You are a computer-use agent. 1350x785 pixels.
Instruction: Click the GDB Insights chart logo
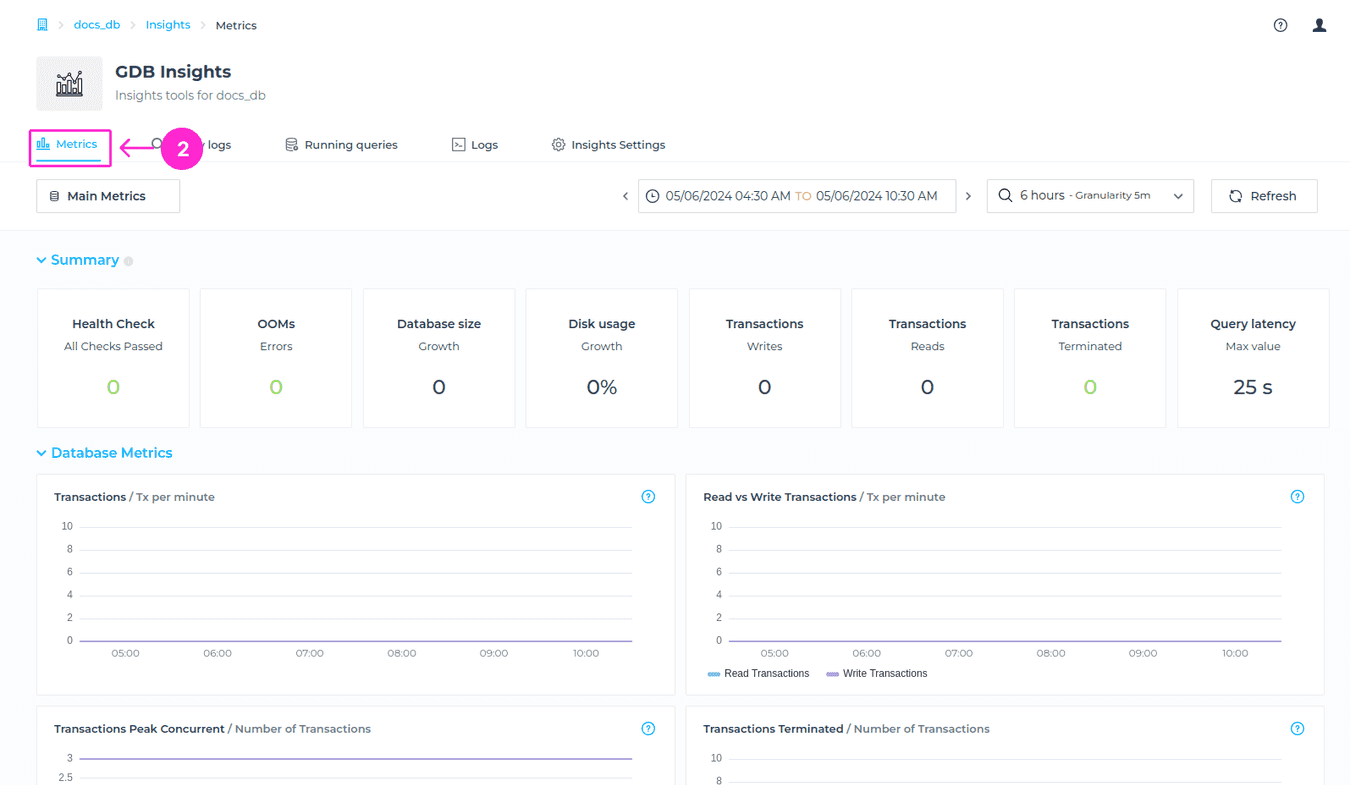click(x=69, y=83)
